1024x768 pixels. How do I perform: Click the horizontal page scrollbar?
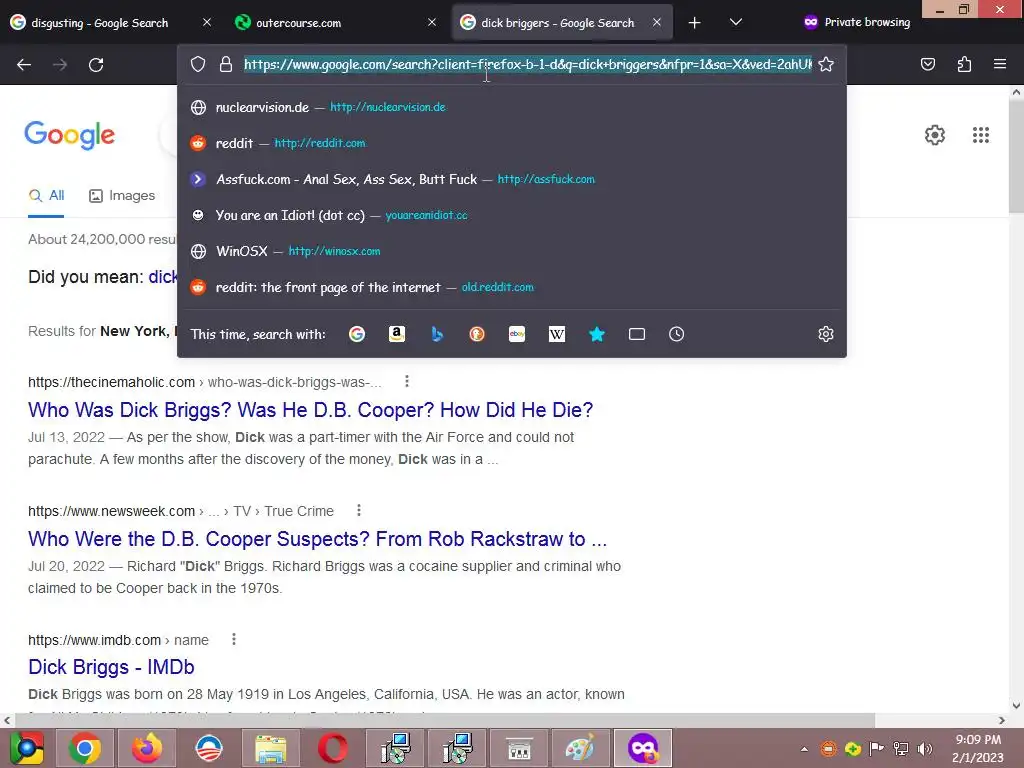445,720
